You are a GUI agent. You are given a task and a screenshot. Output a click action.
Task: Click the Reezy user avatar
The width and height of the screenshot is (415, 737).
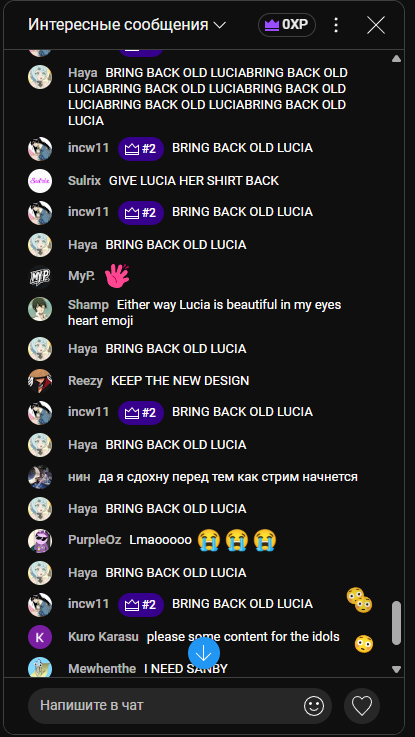(40, 381)
